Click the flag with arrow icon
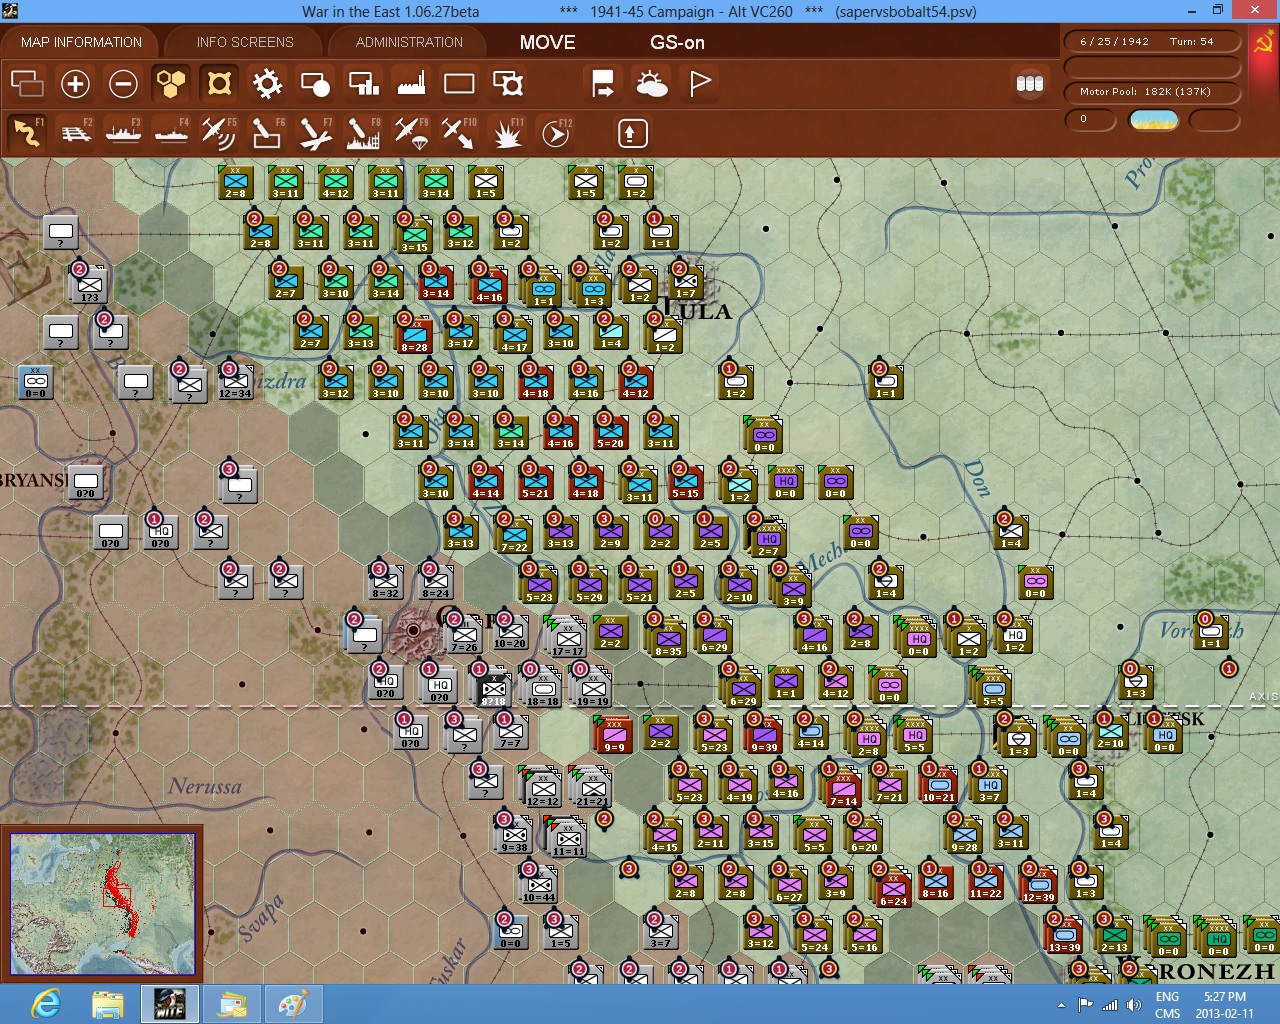Image resolution: width=1280 pixels, height=1024 pixels. coord(603,83)
